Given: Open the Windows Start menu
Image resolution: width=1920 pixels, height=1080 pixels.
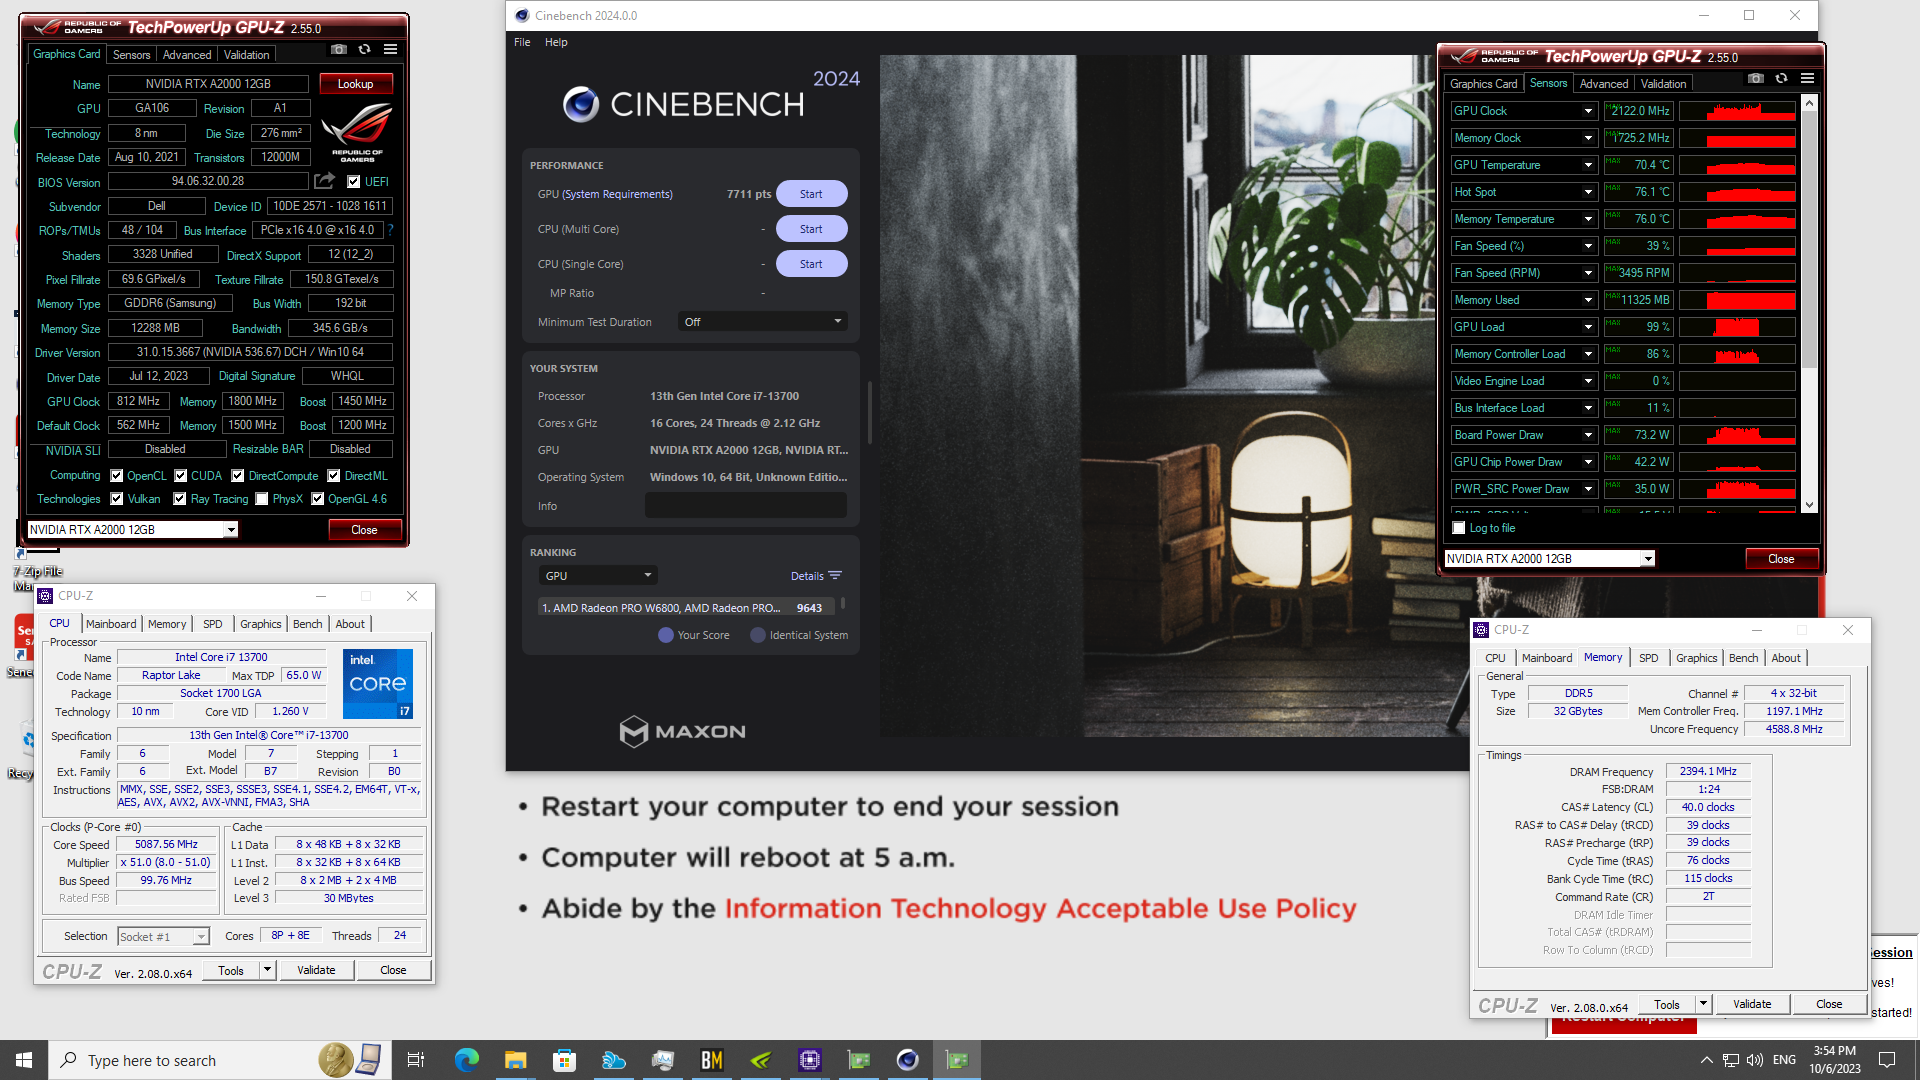Looking at the screenshot, I should coord(24,1060).
